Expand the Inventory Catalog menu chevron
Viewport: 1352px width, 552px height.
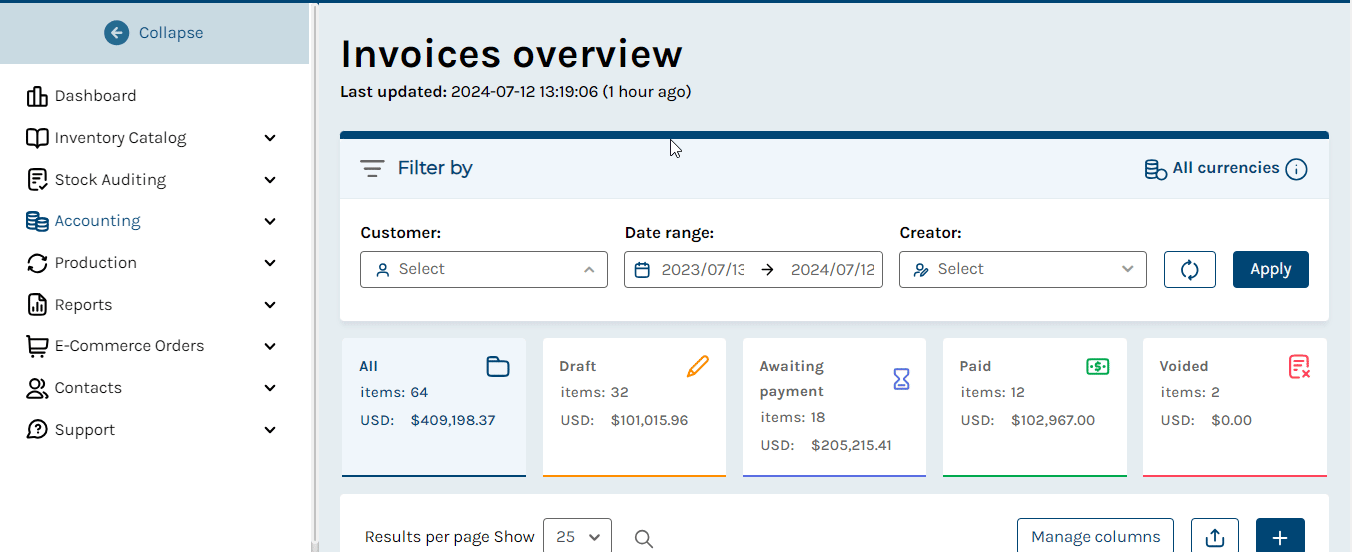(270, 138)
